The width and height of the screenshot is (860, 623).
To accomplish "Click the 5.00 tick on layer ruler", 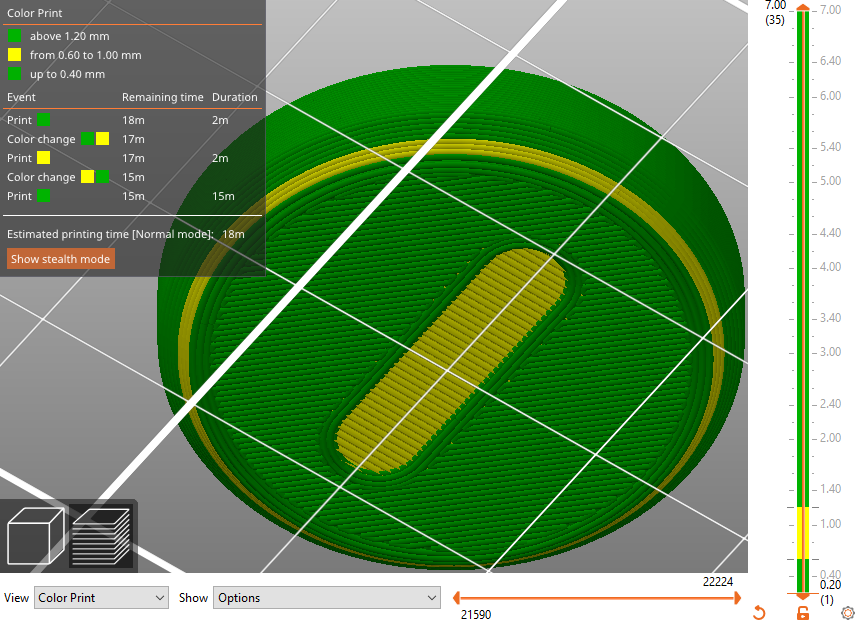I will (x=830, y=181).
